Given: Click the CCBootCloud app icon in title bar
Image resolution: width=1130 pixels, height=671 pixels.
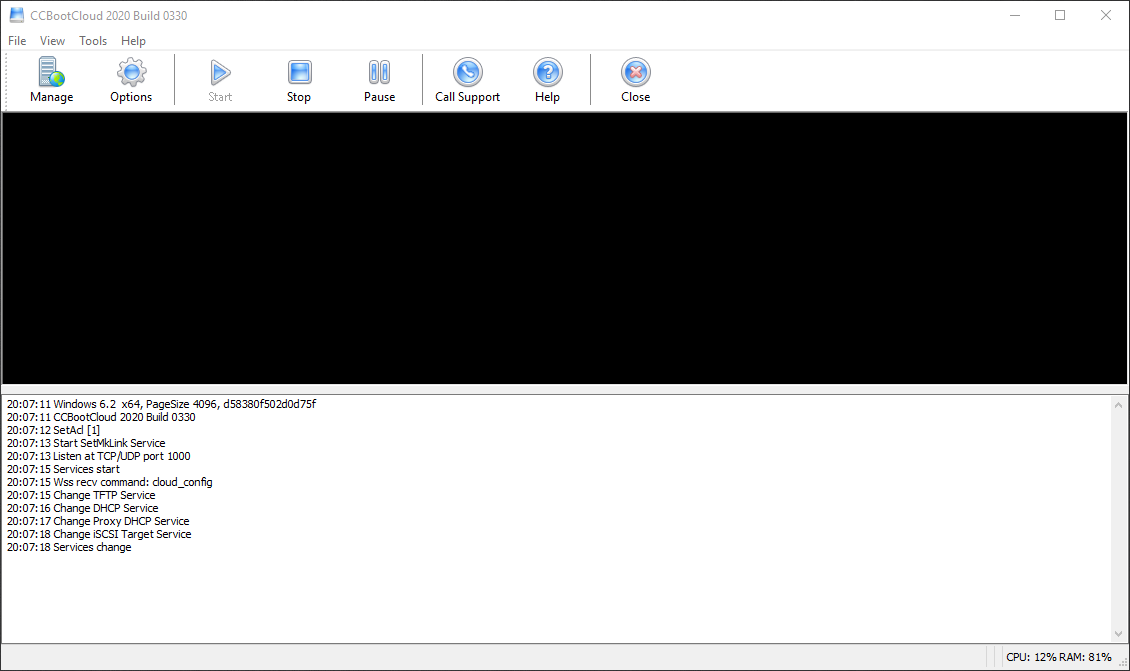Looking at the screenshot, I should [x=16, y=15].
